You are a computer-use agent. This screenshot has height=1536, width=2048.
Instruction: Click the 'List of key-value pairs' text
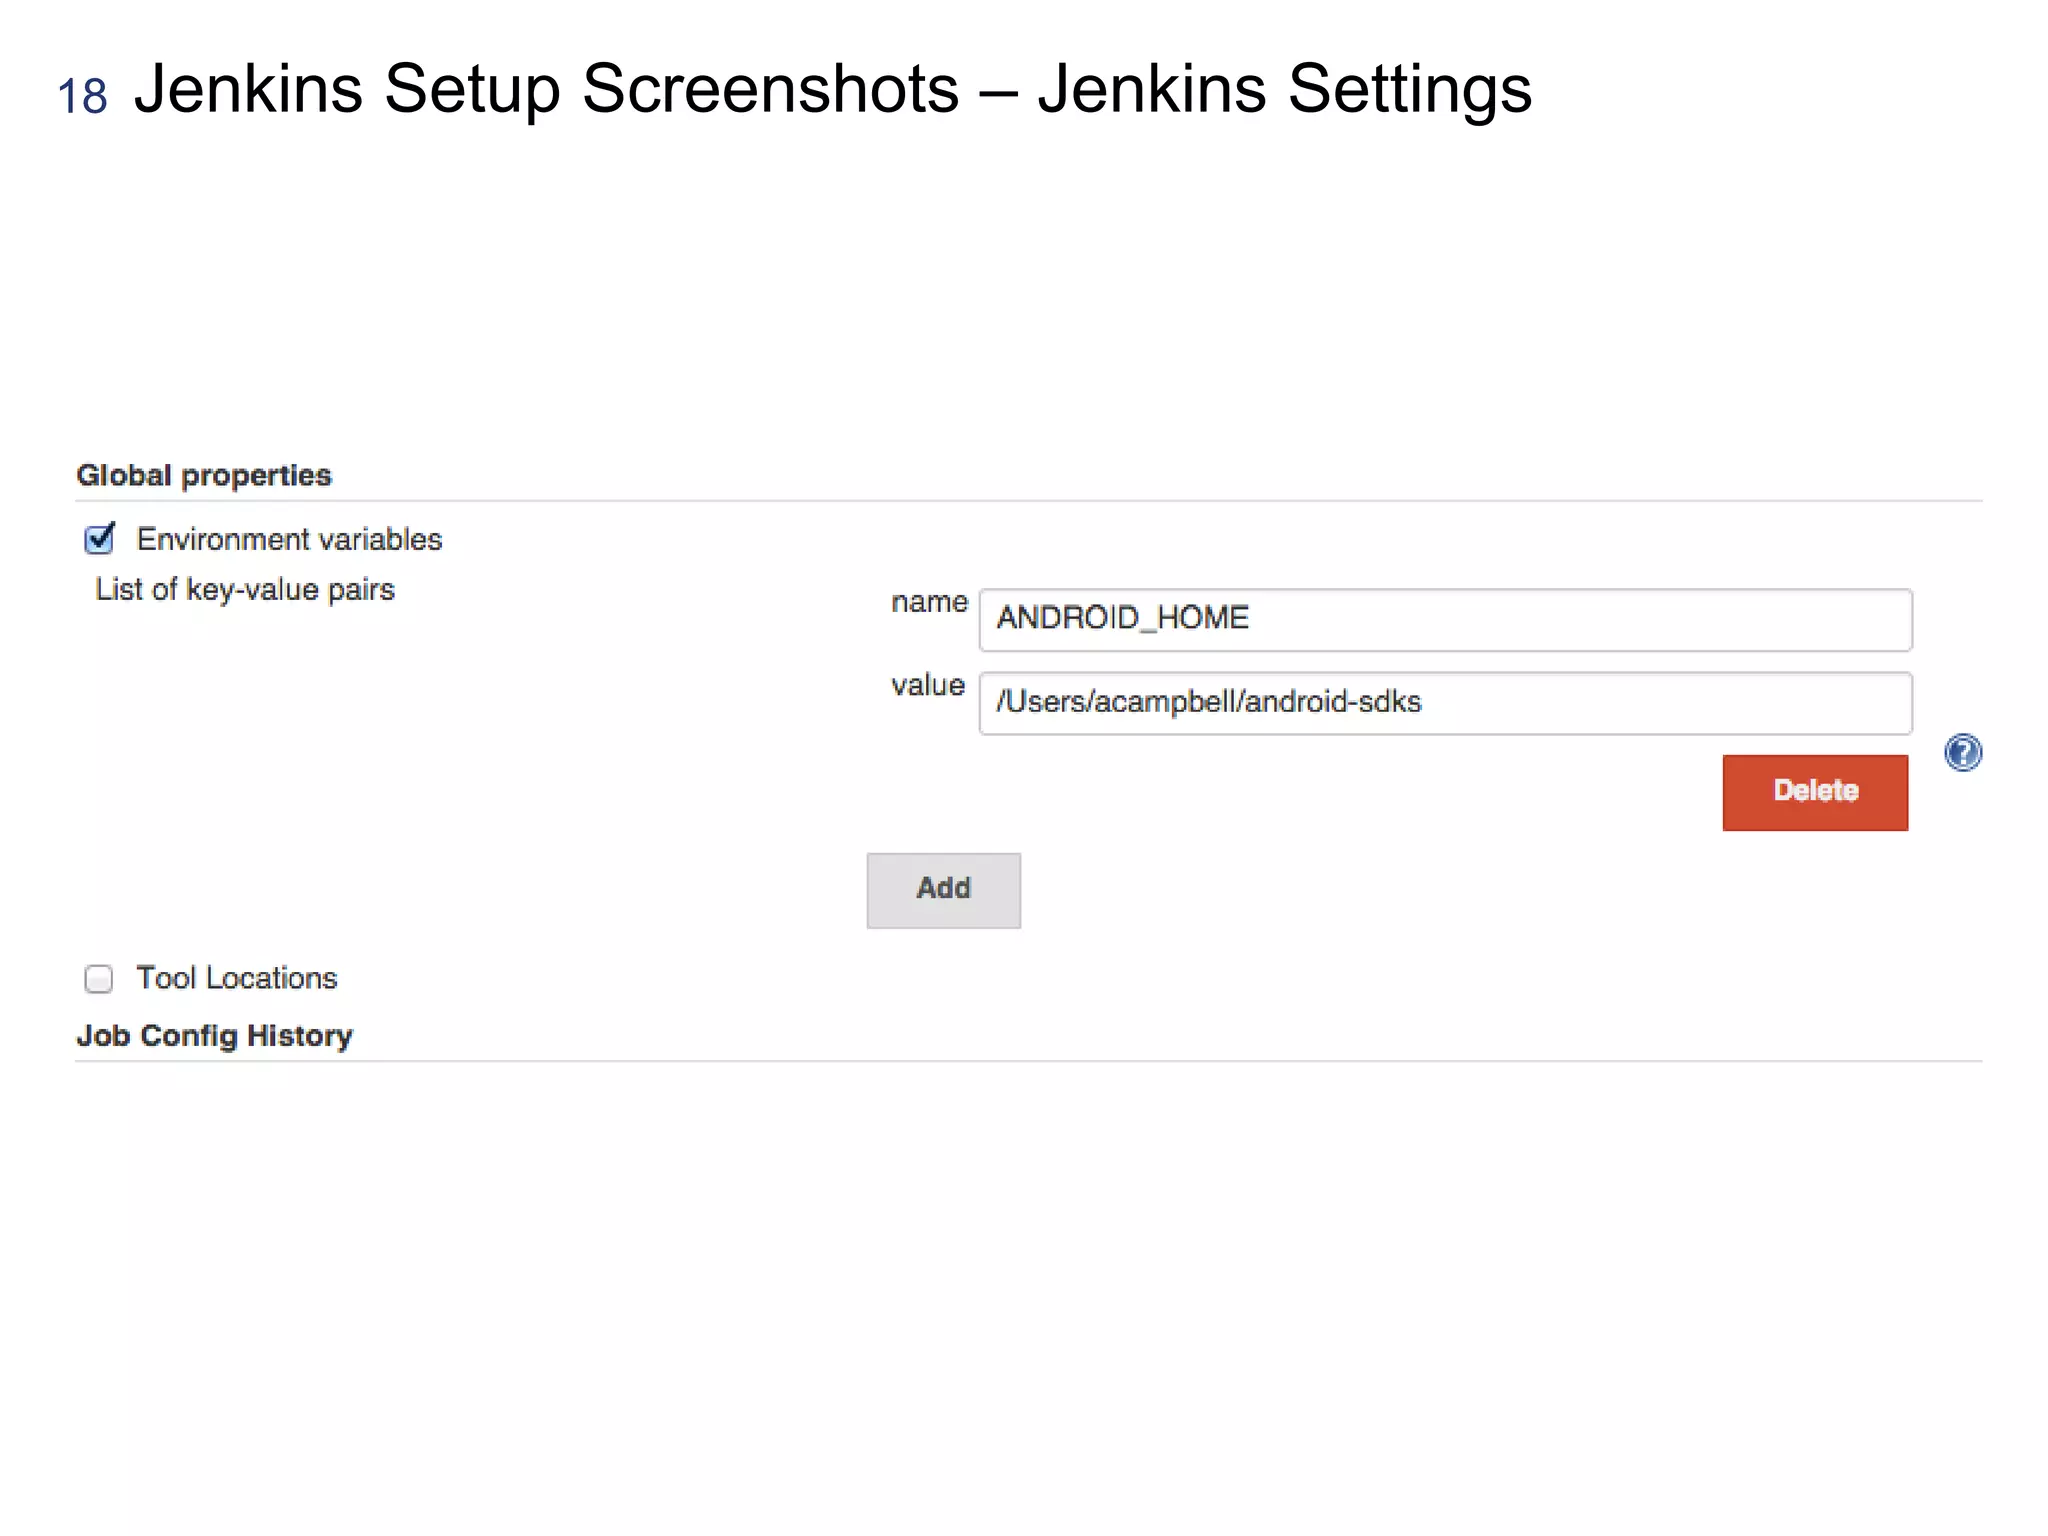tap(245, 590)
